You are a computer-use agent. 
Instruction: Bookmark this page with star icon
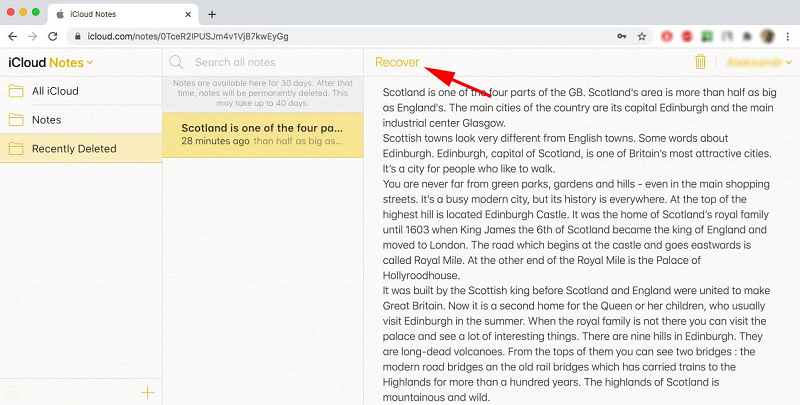click(x=642, y=36)
